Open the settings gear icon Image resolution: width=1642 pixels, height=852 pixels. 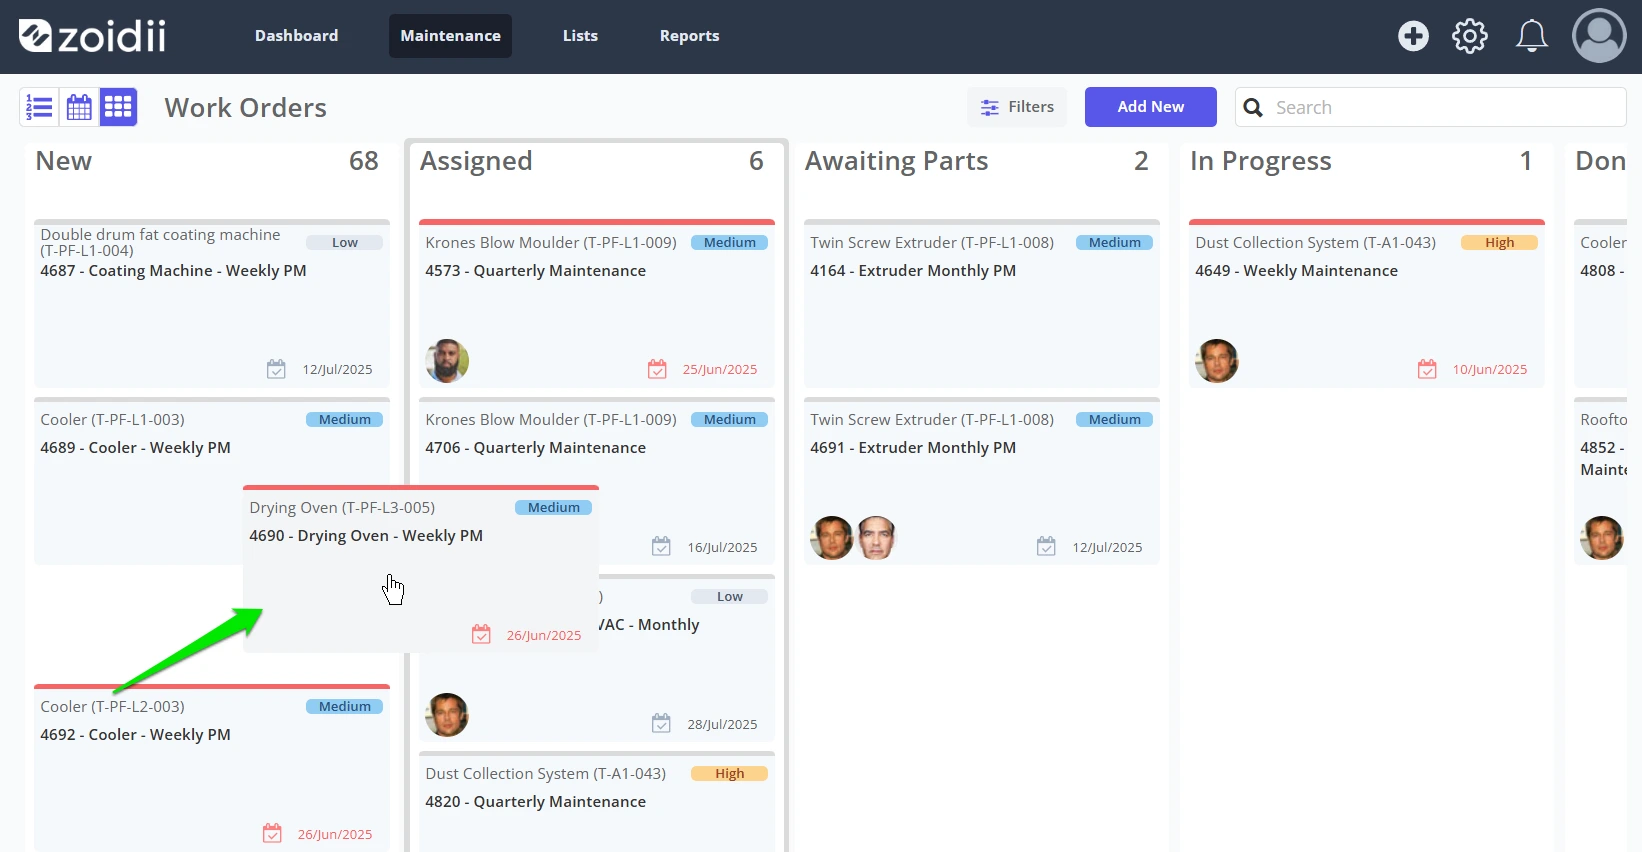coord(1470,36)
